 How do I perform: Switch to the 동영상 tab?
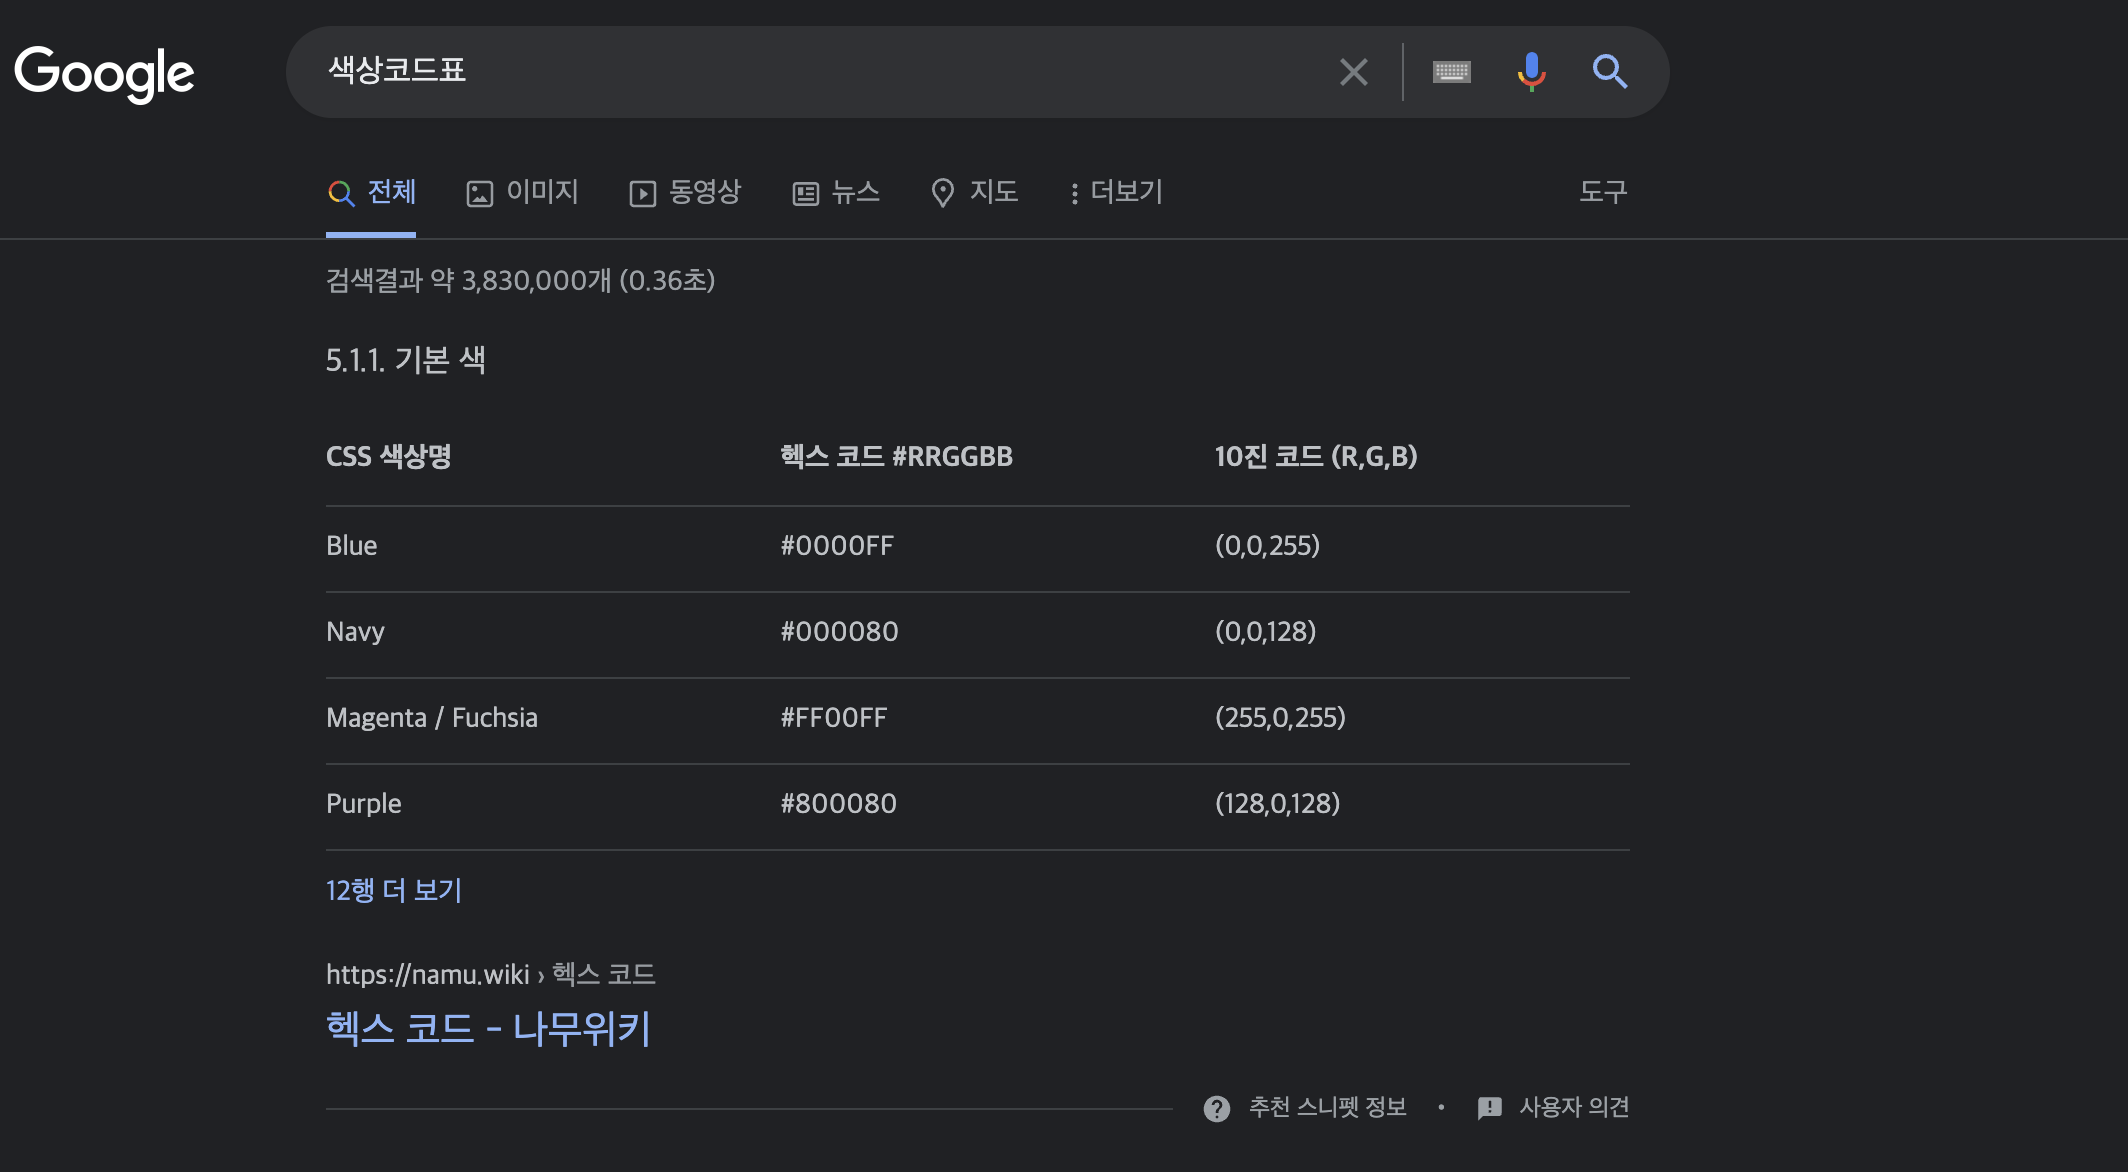click(685, 192)
